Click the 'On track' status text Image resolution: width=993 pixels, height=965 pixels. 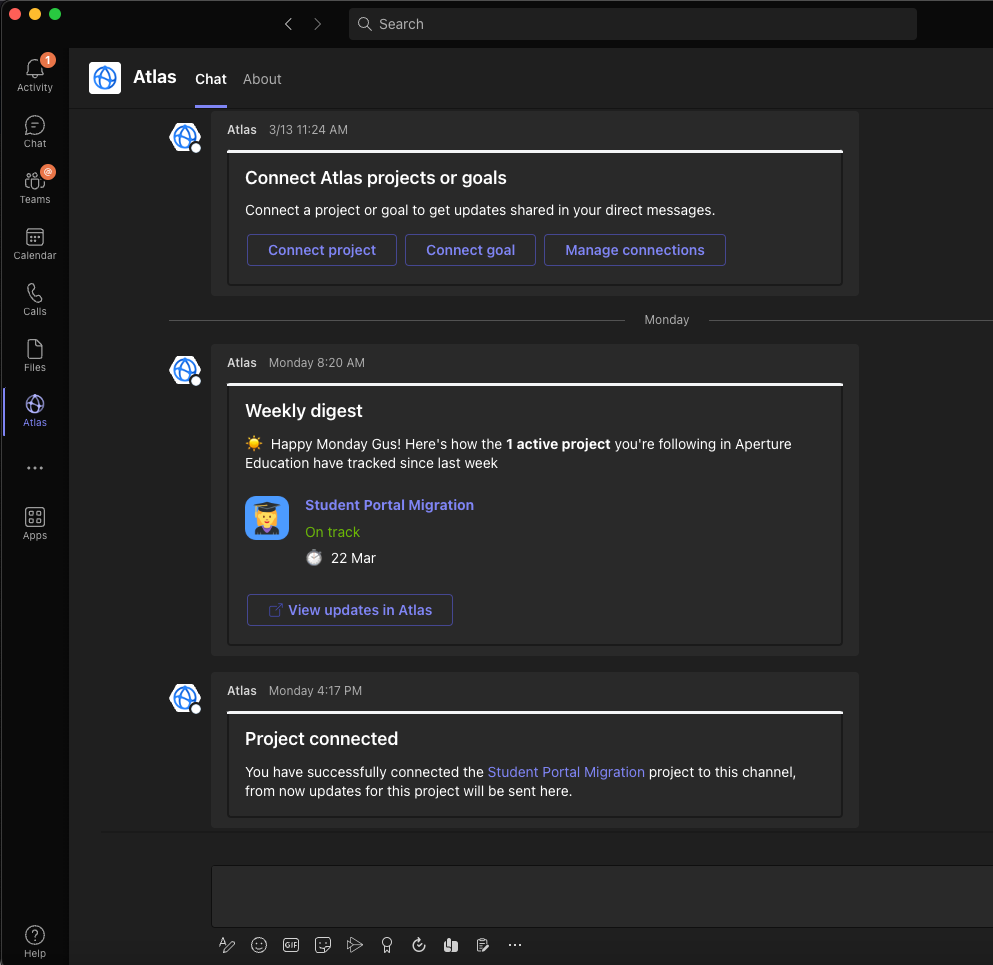pos(332,532)
